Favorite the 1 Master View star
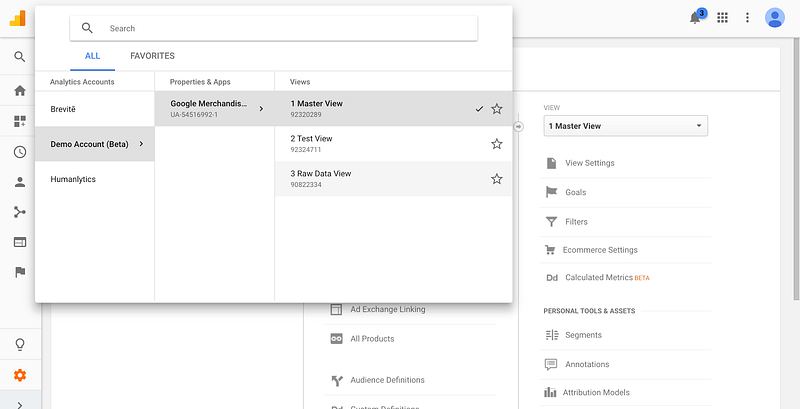This screenshot has height=409, width=800. click(496, 109)
